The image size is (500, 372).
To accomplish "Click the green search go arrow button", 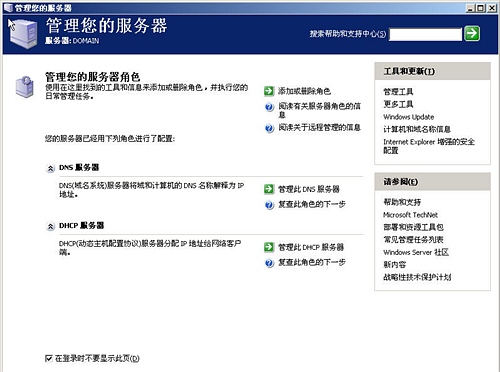I will 472,33.
